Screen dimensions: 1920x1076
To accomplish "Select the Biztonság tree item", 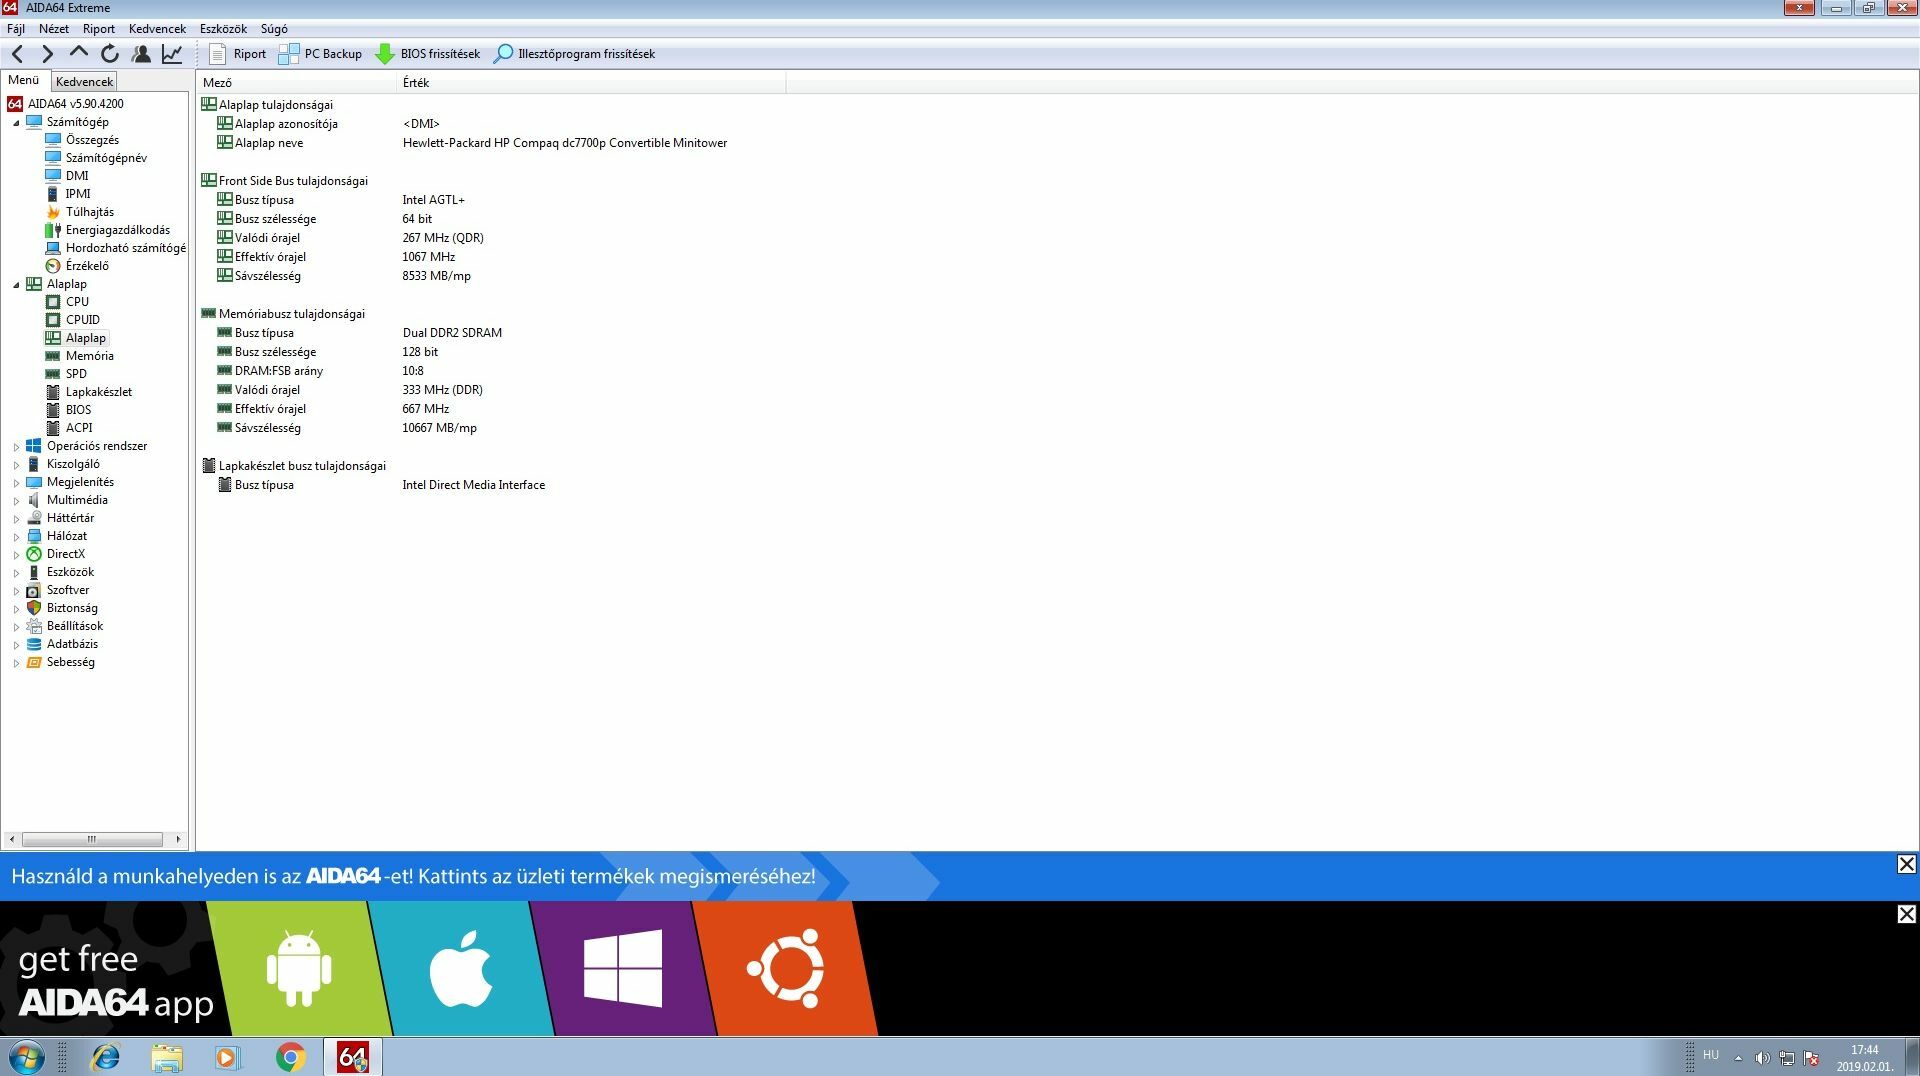I will [x=72, y=608].
